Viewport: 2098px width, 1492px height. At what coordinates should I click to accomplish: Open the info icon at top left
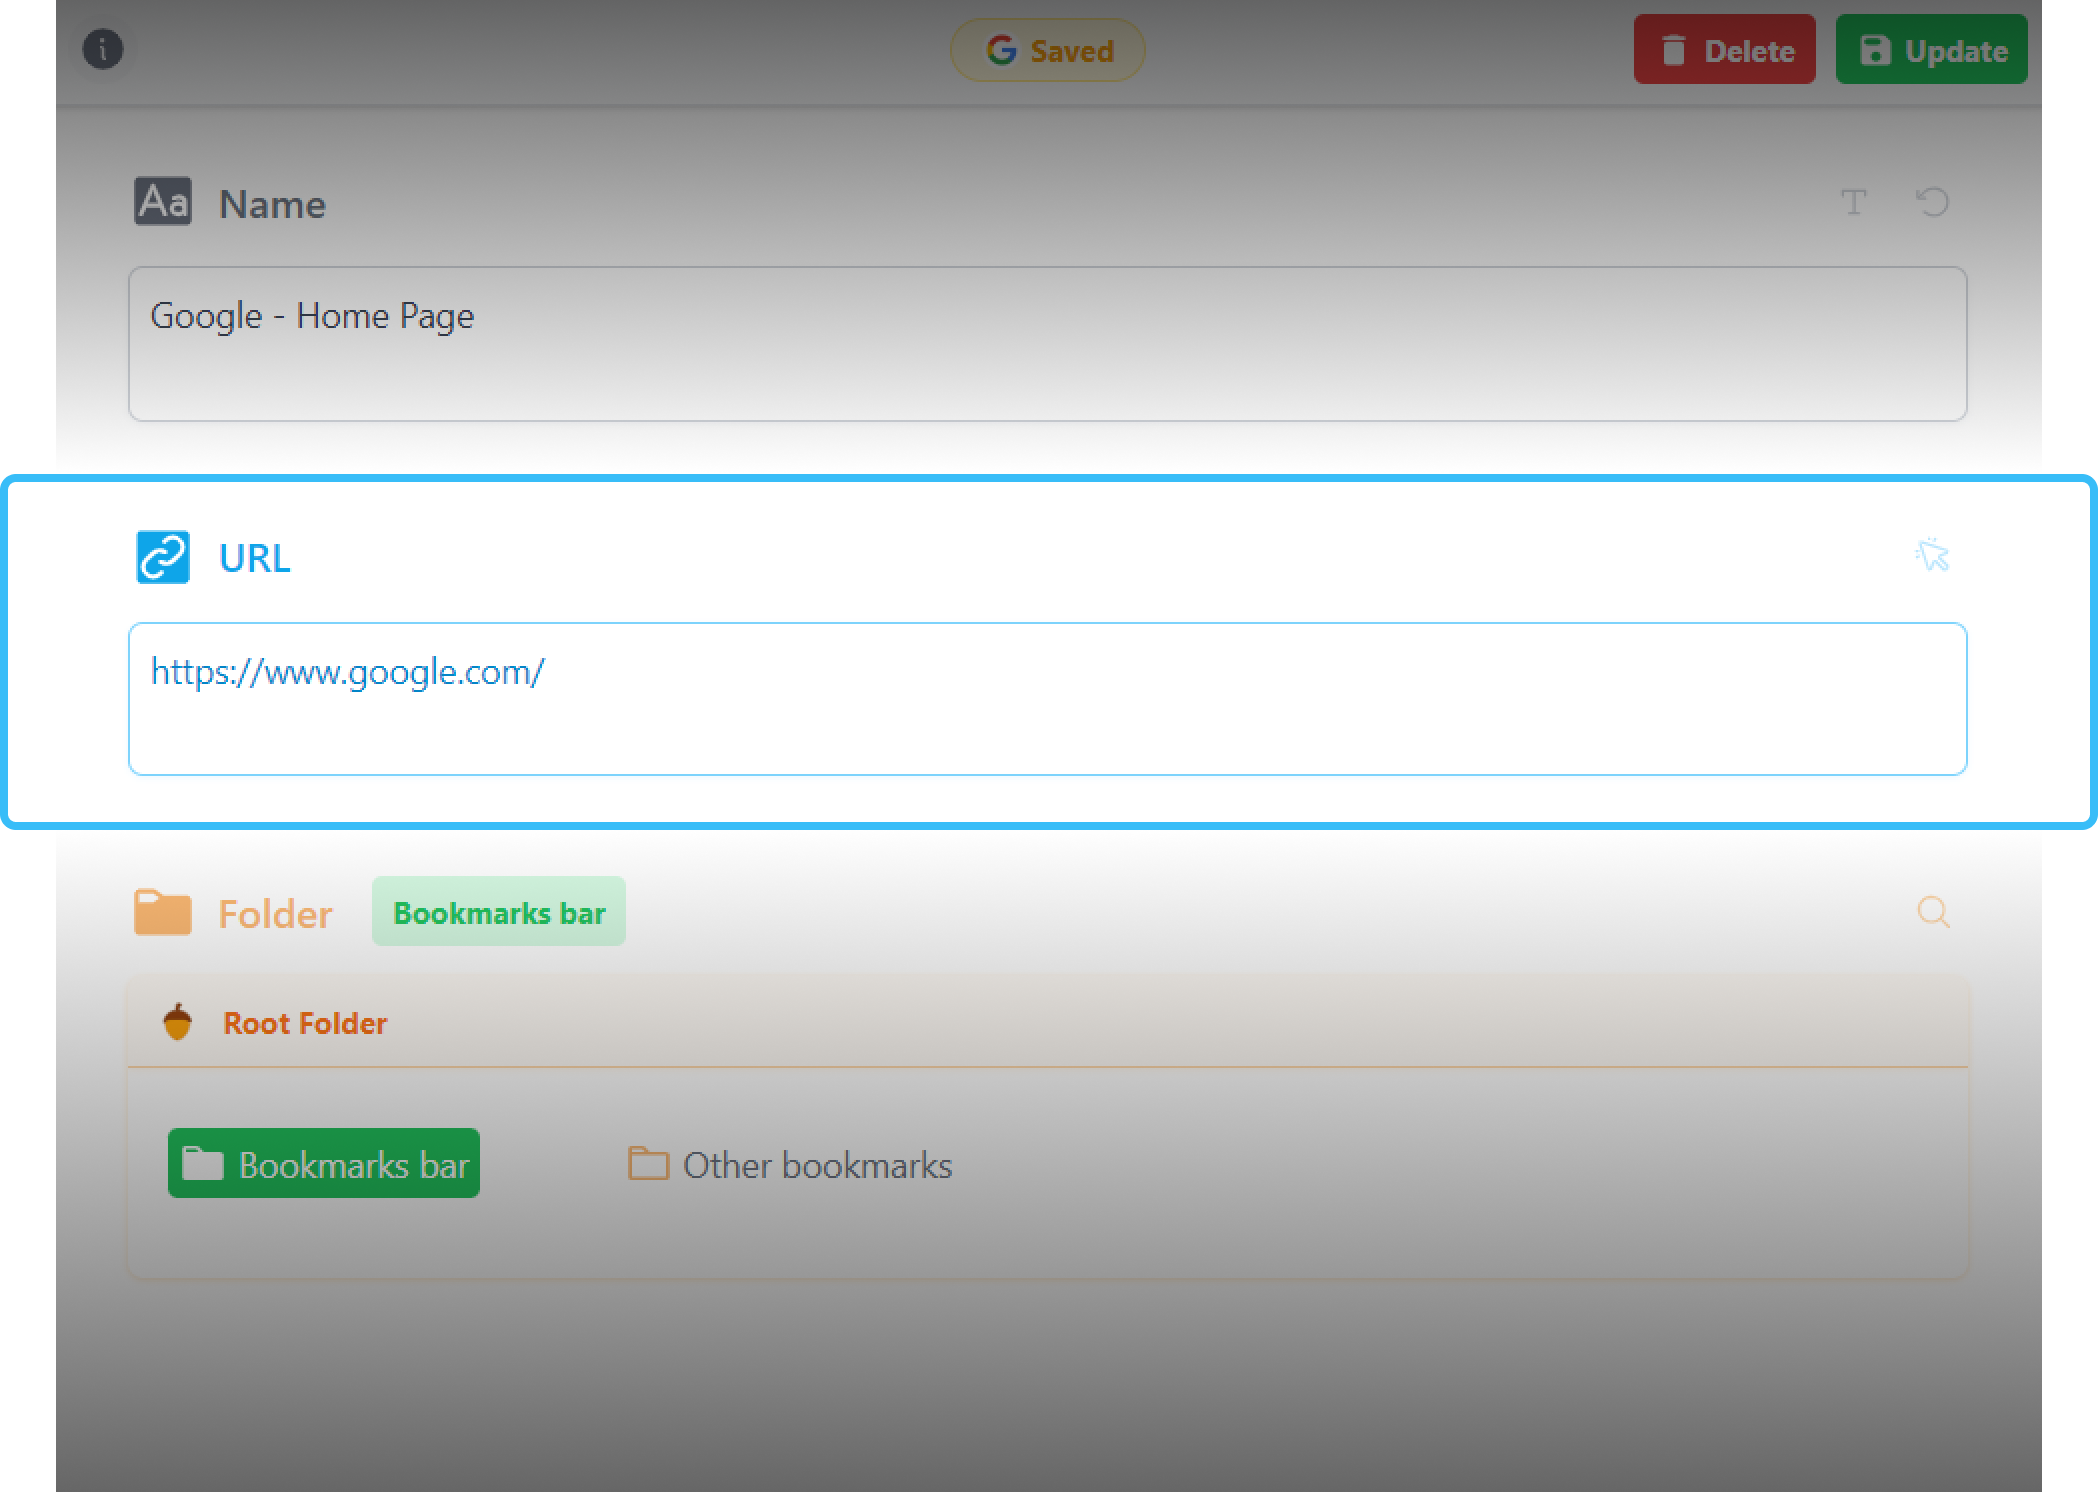pos(102,49)
